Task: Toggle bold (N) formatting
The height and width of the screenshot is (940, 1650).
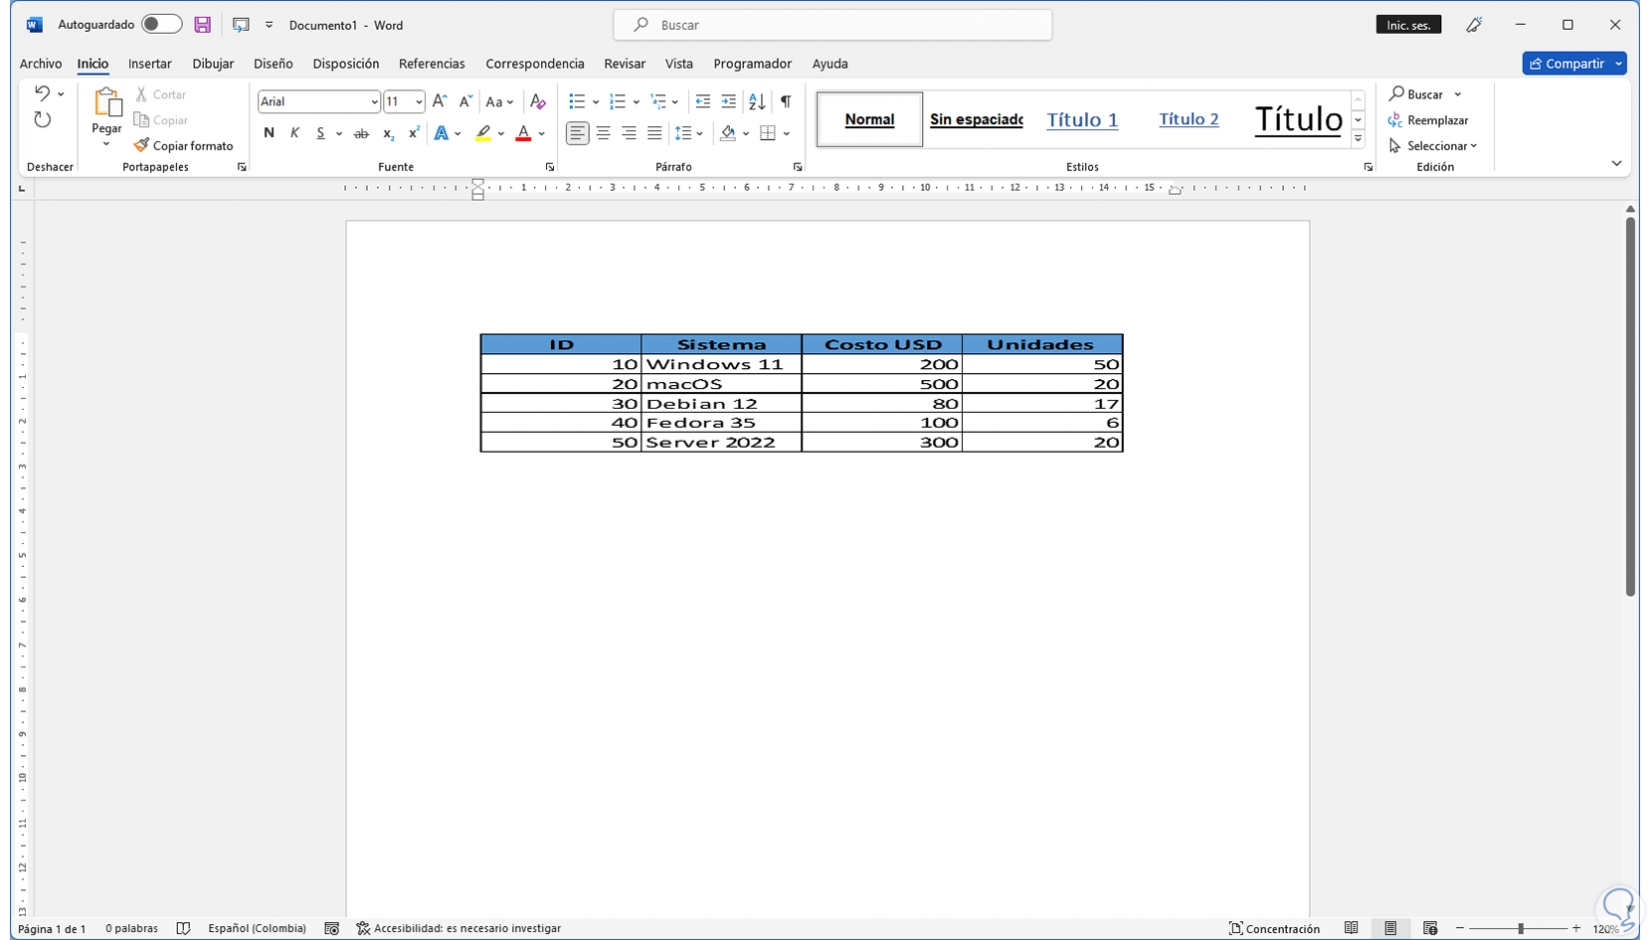Action: (269, 133)
